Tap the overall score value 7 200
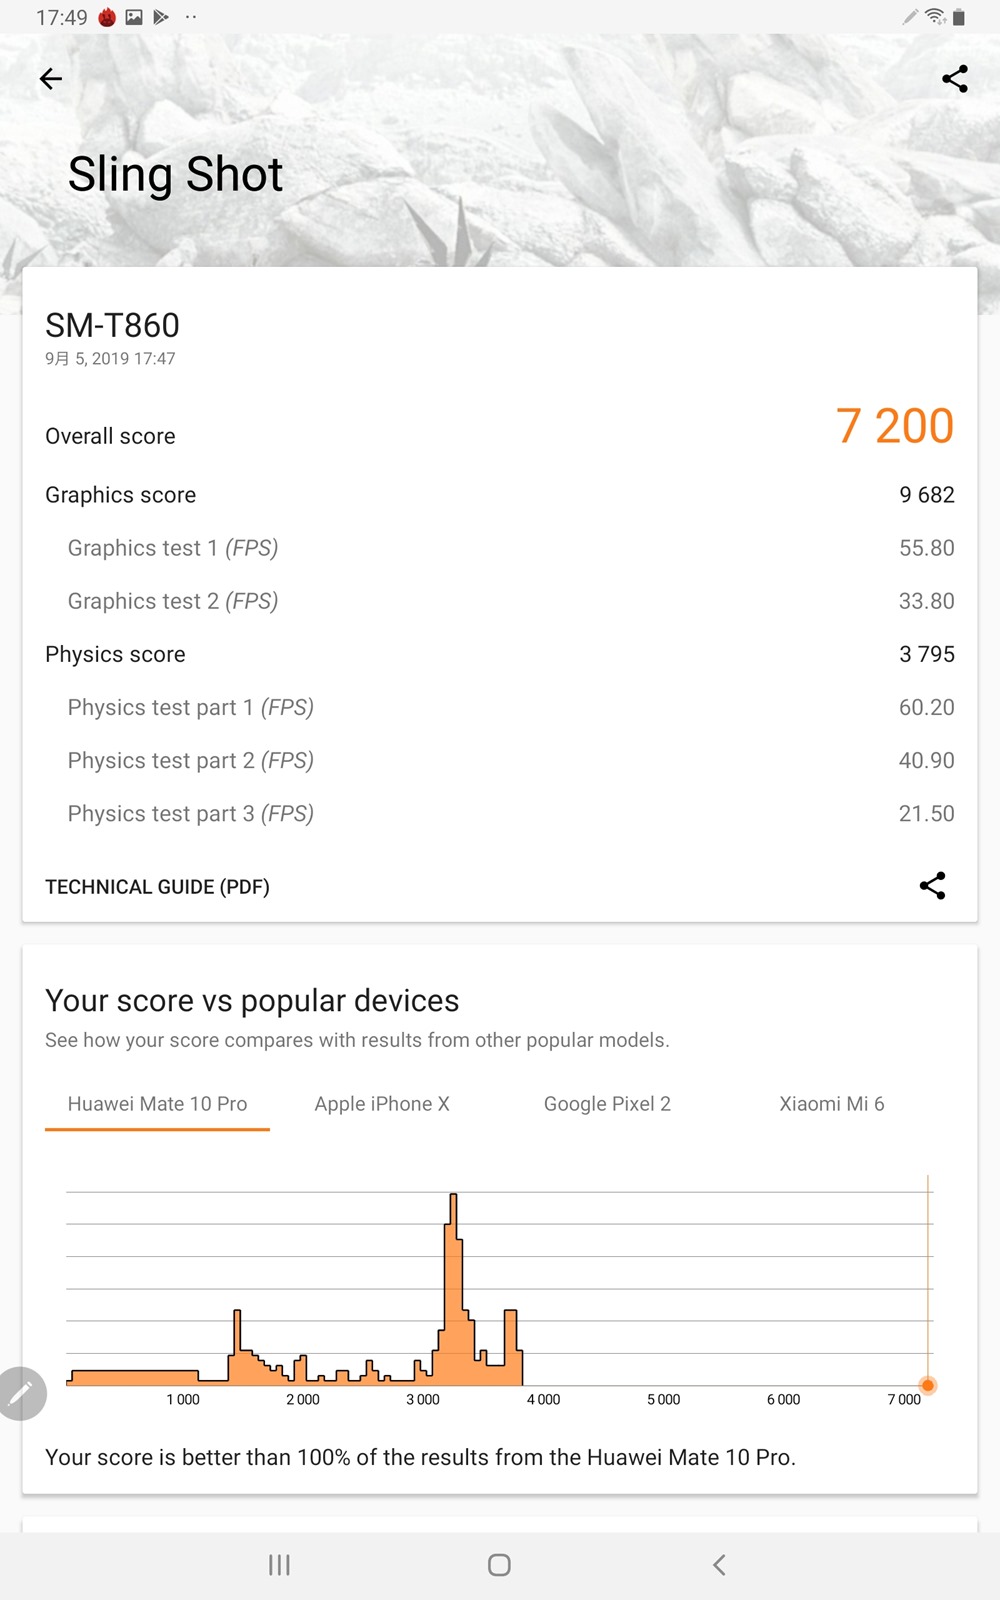Viewport: 1000px width, 1600px height. pyautogui.click(x=894, y=427)
